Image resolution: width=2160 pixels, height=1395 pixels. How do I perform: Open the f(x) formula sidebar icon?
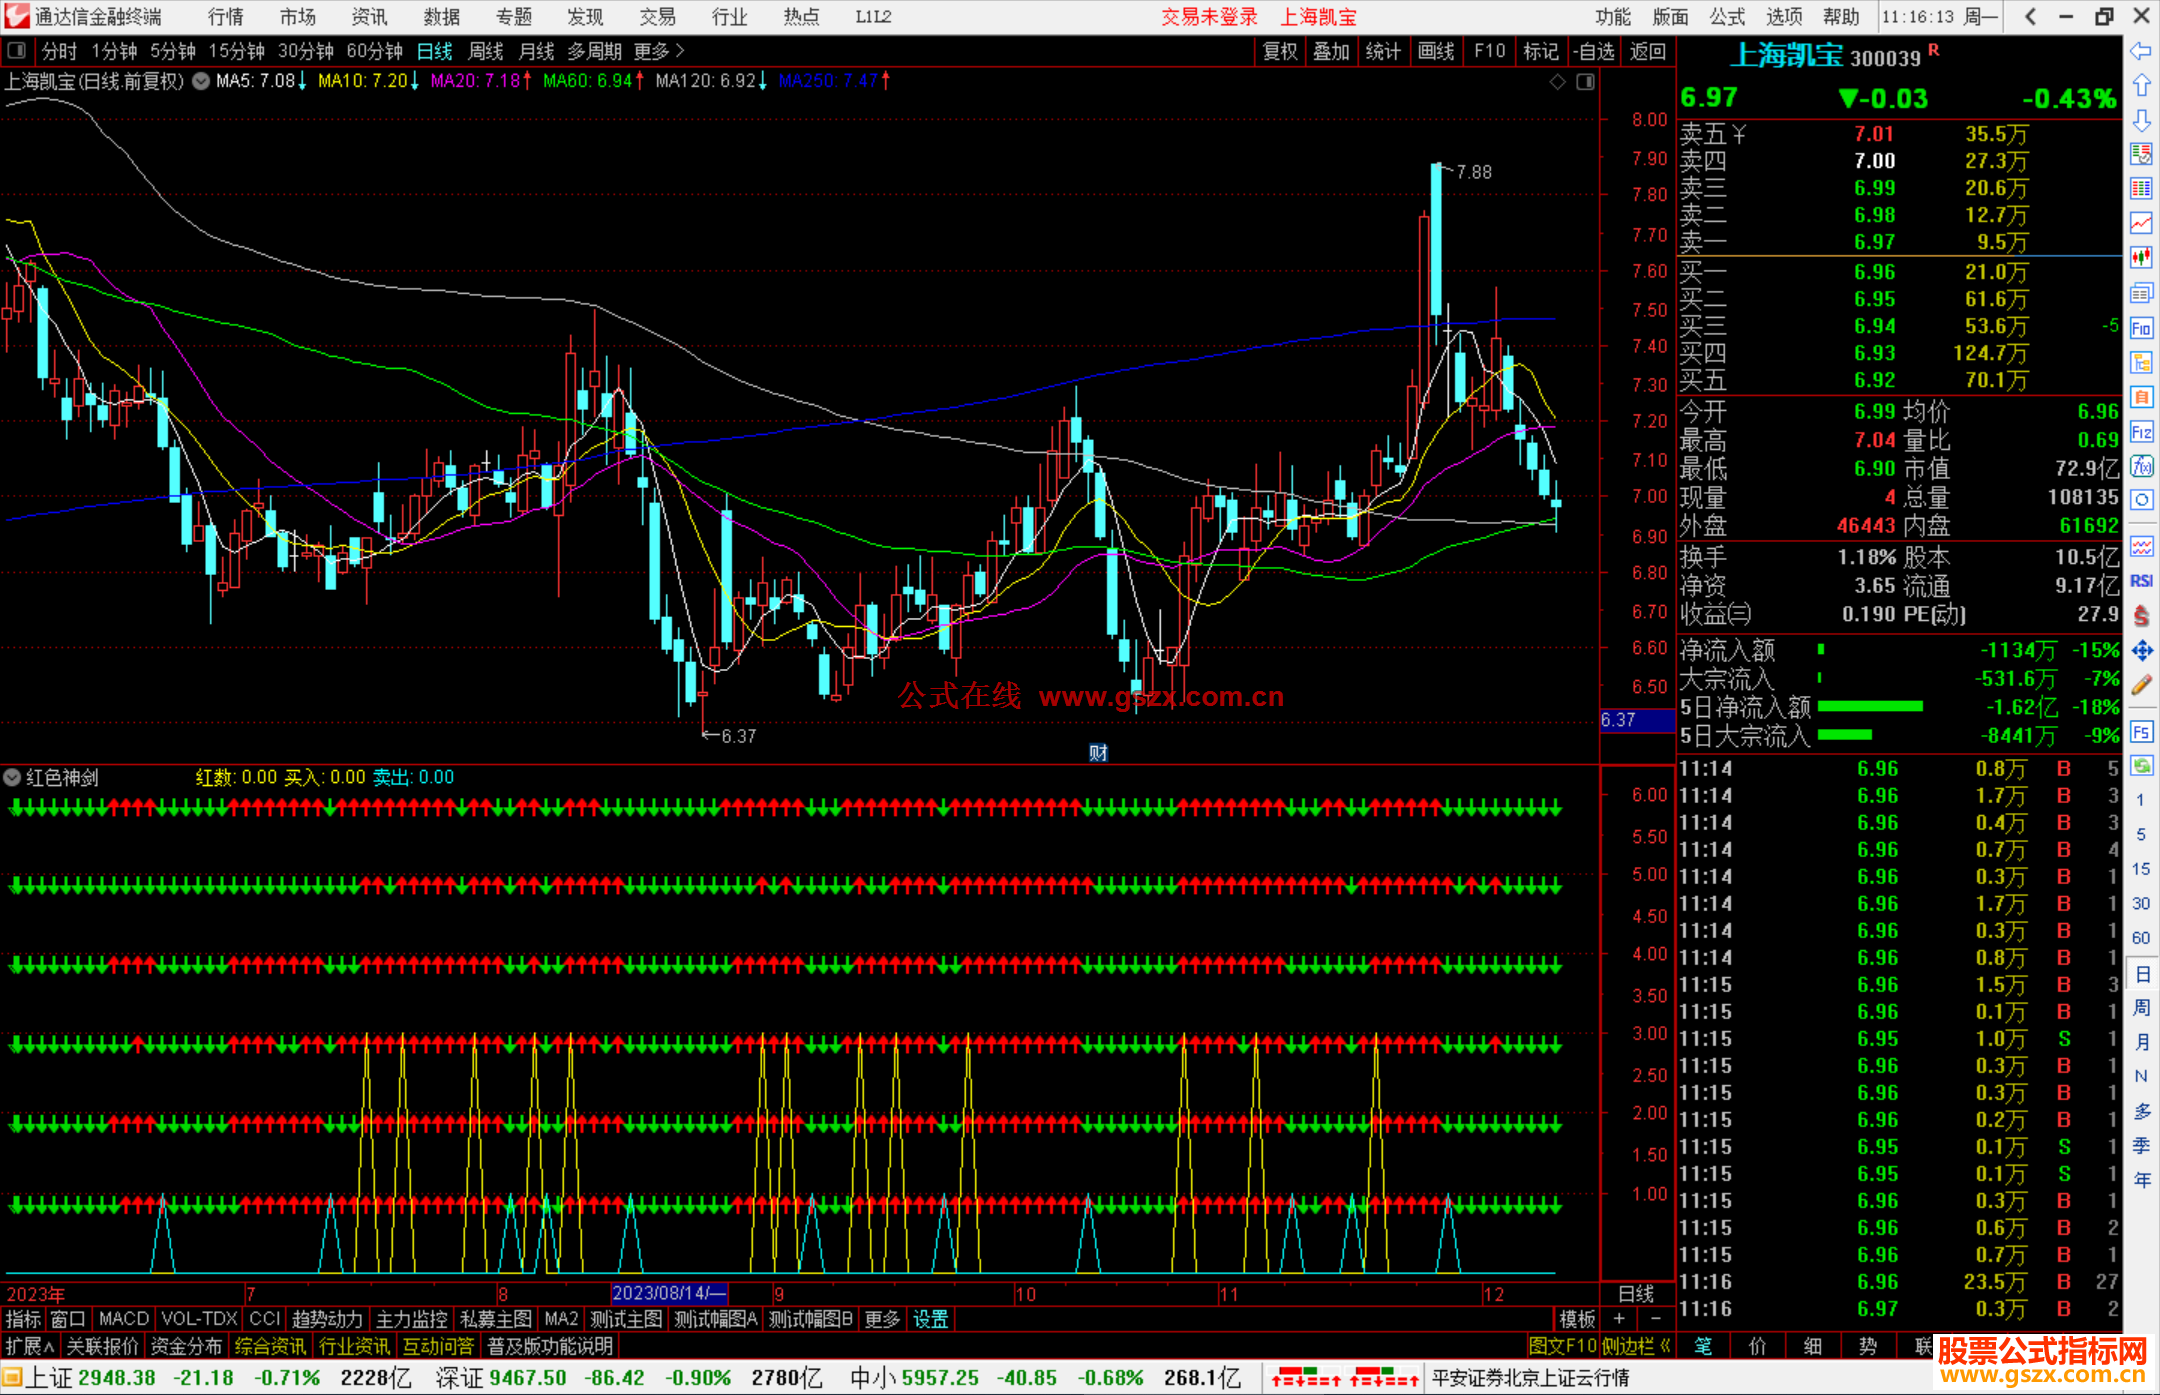[x=2141, y=466]
